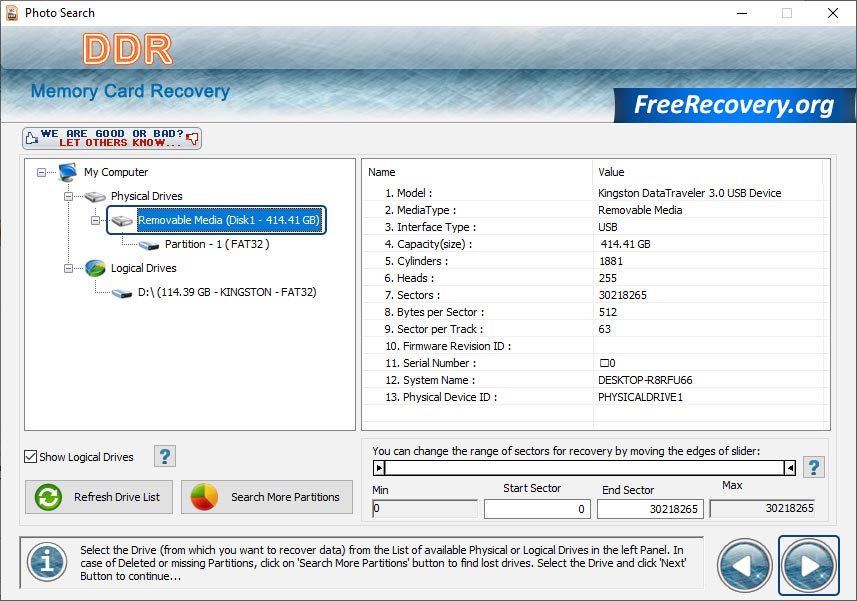Click the '7. Sectors :' row name
The image size is (857, 601).
pyautogui.click(x=412, y=295)
